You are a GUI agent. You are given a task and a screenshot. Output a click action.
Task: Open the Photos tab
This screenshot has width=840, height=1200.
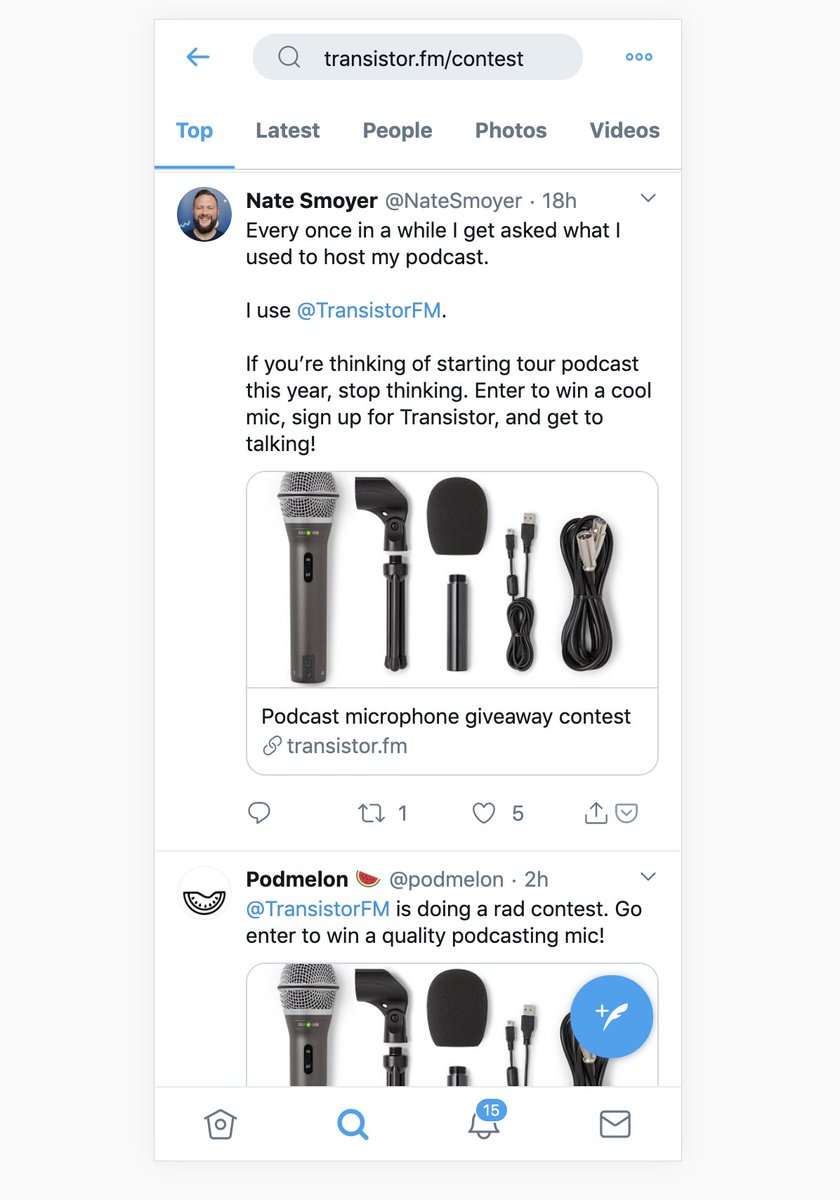coord(510,130)
